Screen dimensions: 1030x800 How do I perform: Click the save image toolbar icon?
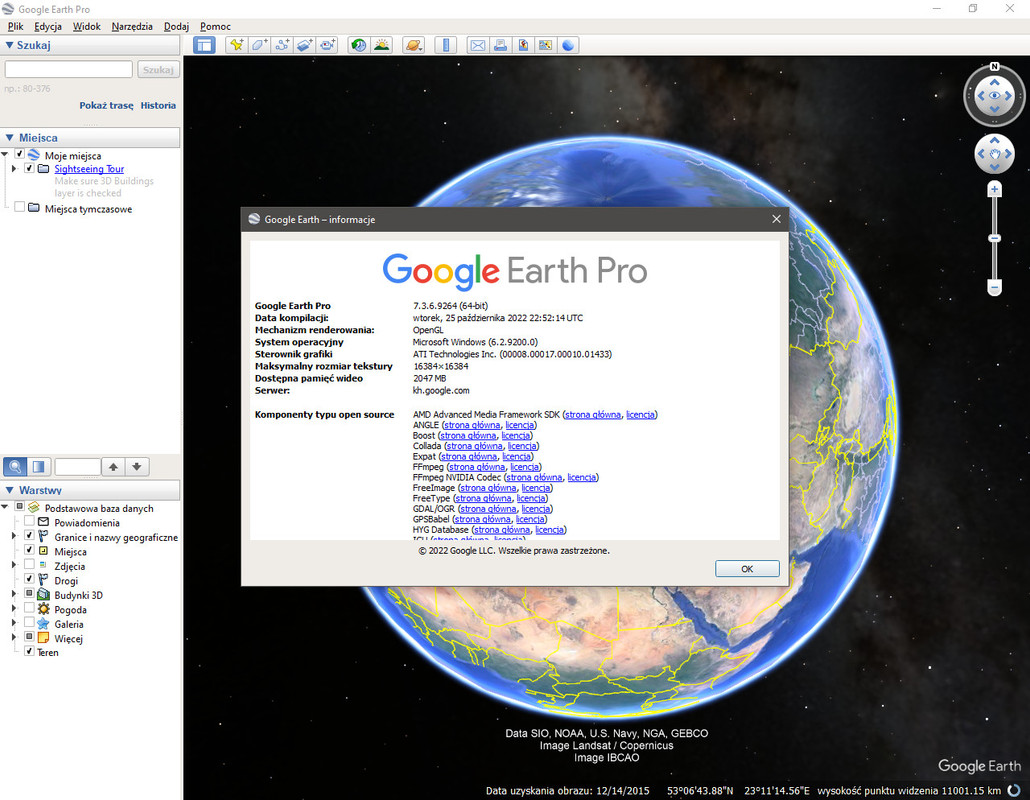[524, 45]
